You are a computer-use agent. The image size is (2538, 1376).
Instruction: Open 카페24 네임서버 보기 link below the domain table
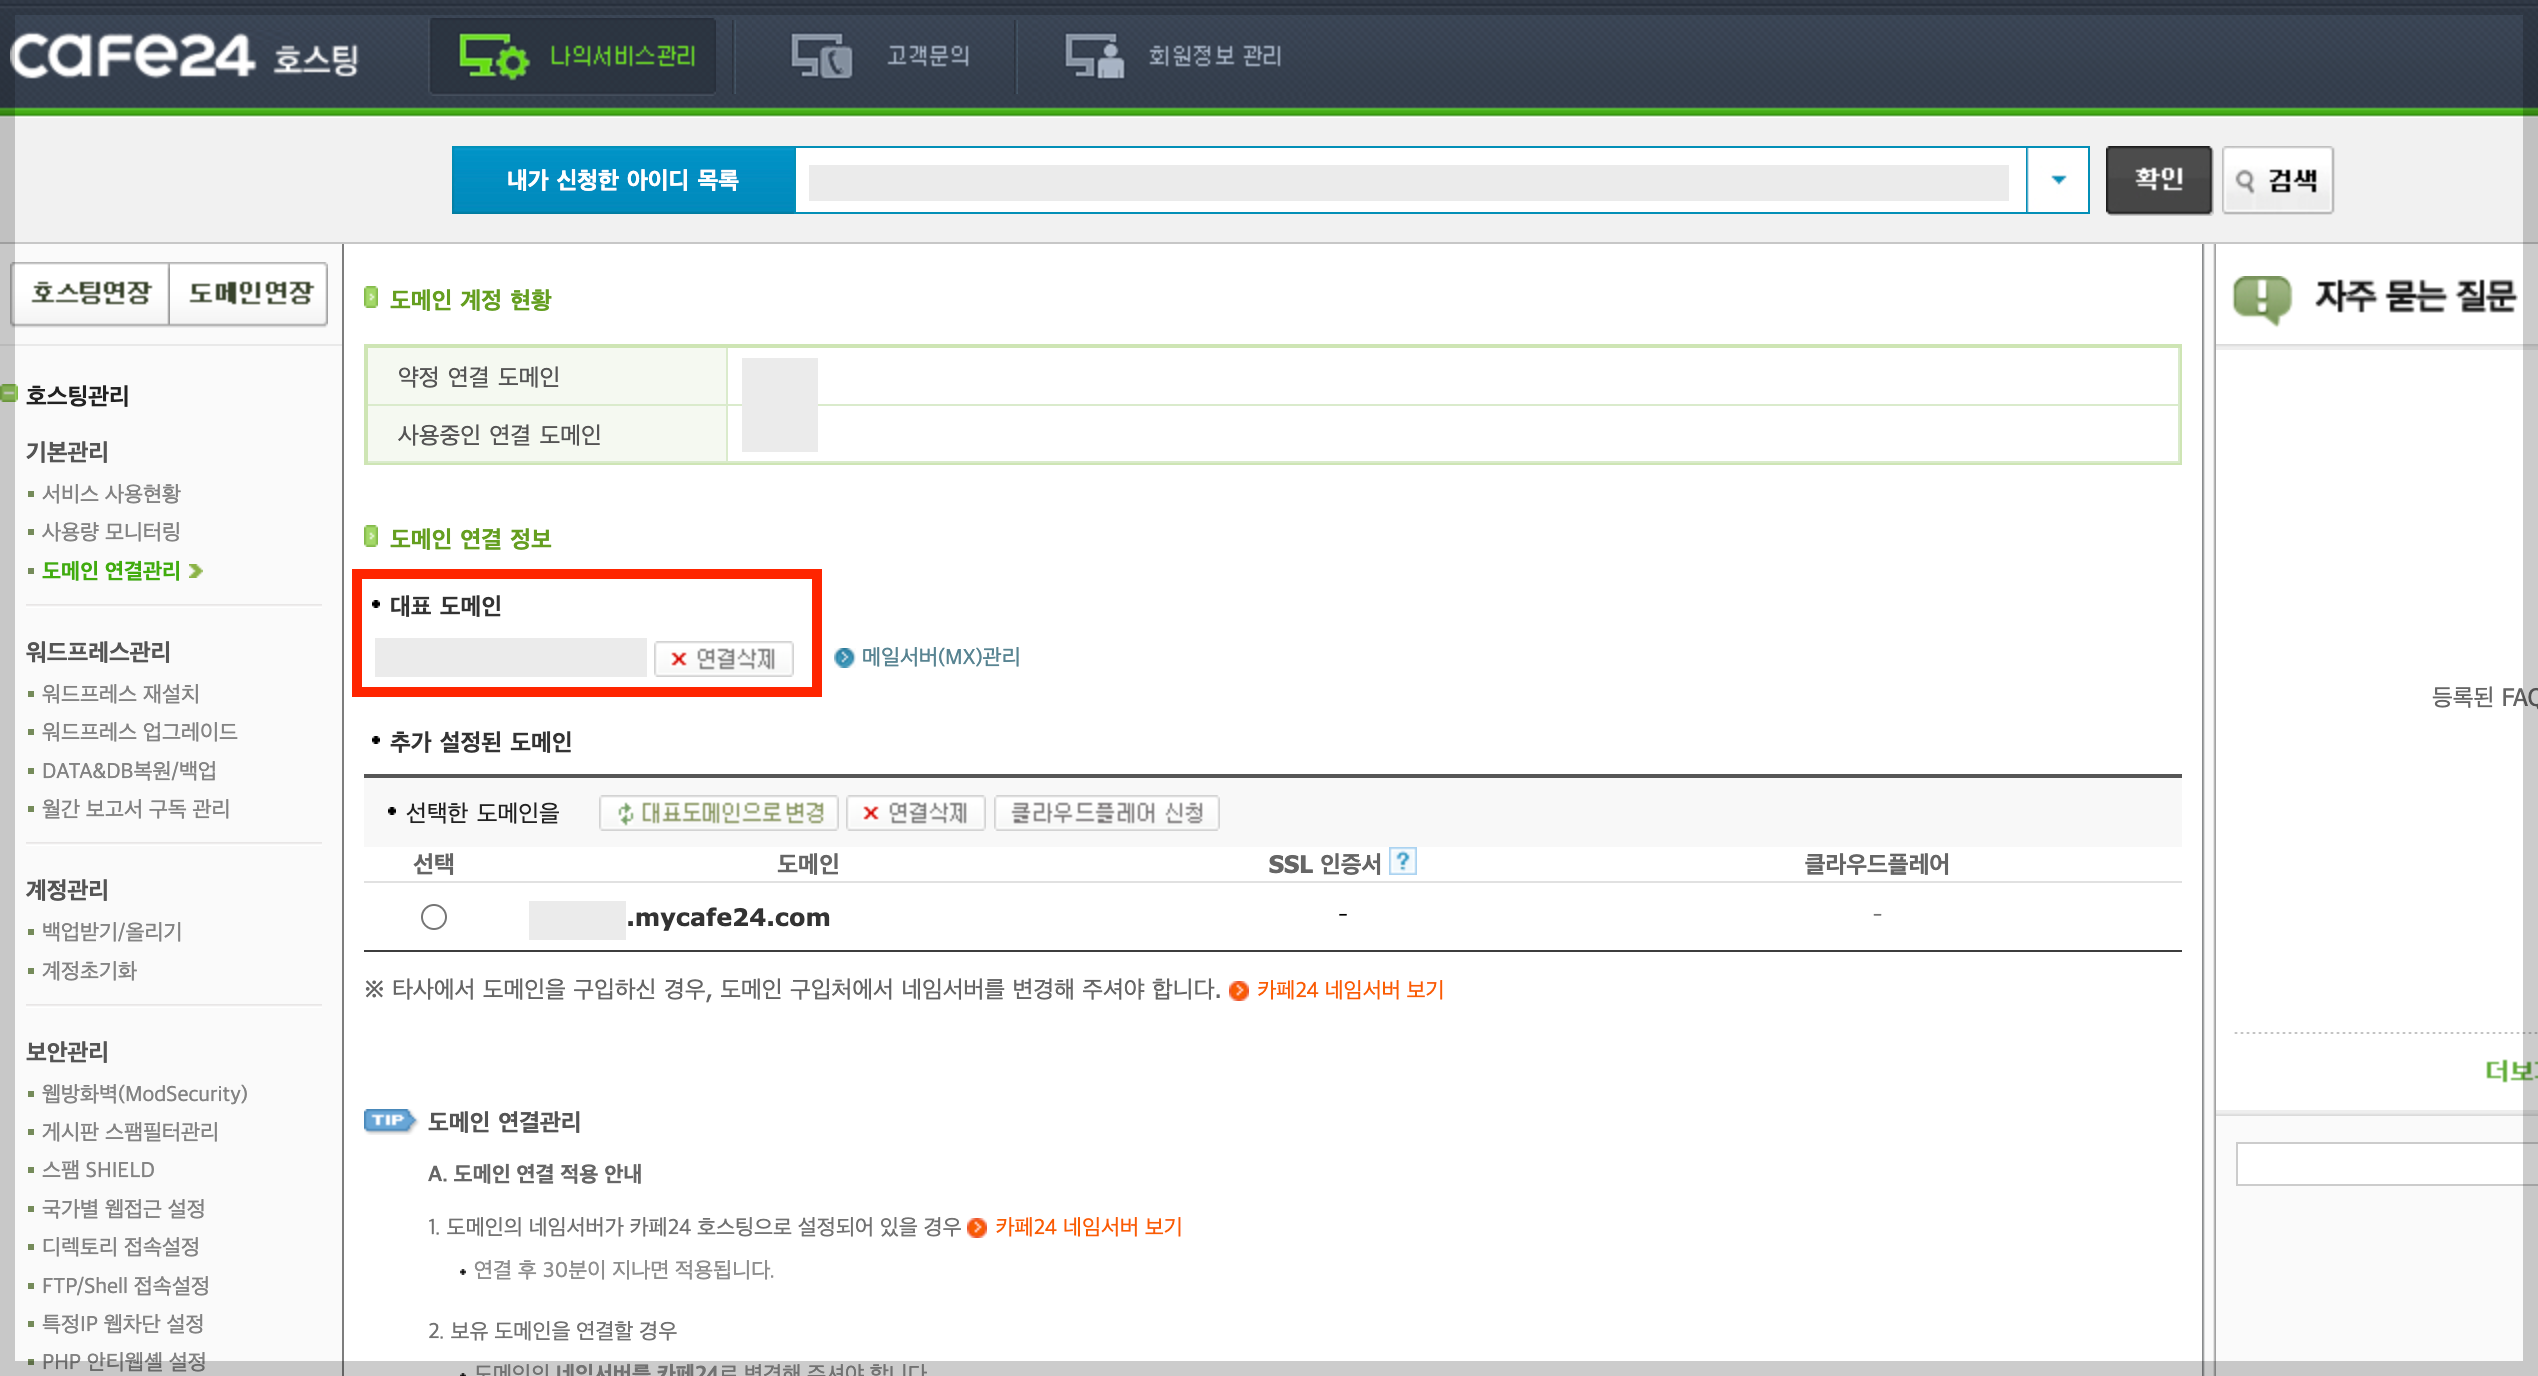pos(1349,989)
